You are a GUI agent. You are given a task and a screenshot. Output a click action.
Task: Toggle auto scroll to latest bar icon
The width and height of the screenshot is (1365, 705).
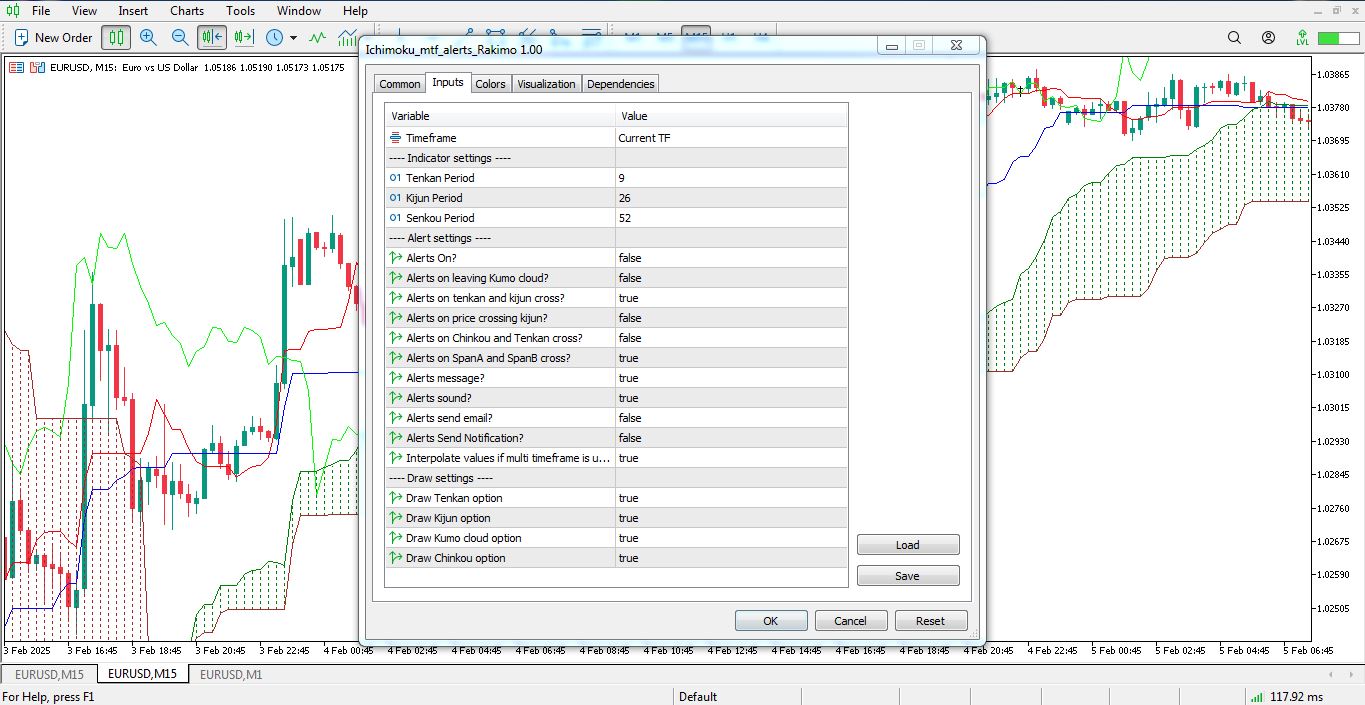point(212,38)
